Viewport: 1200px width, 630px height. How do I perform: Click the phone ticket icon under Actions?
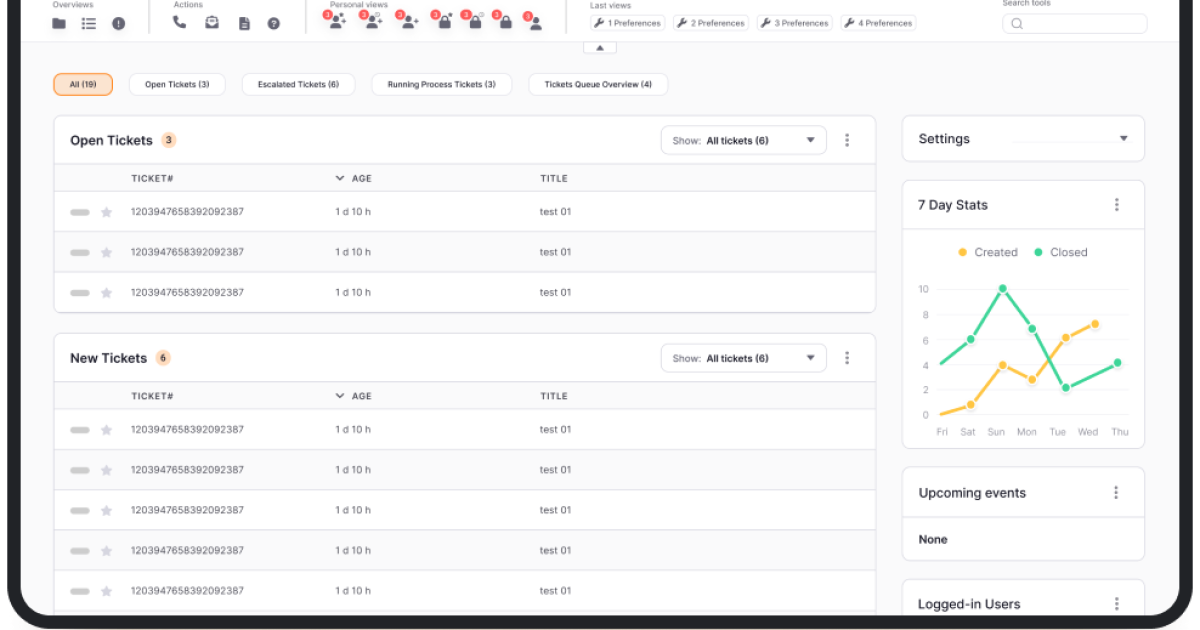point(180,23)
